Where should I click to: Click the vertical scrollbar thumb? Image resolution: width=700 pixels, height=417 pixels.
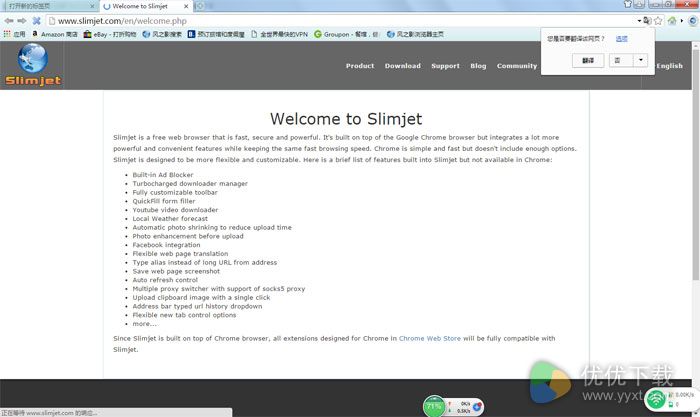pyautogui.click(x=696, y=165)
